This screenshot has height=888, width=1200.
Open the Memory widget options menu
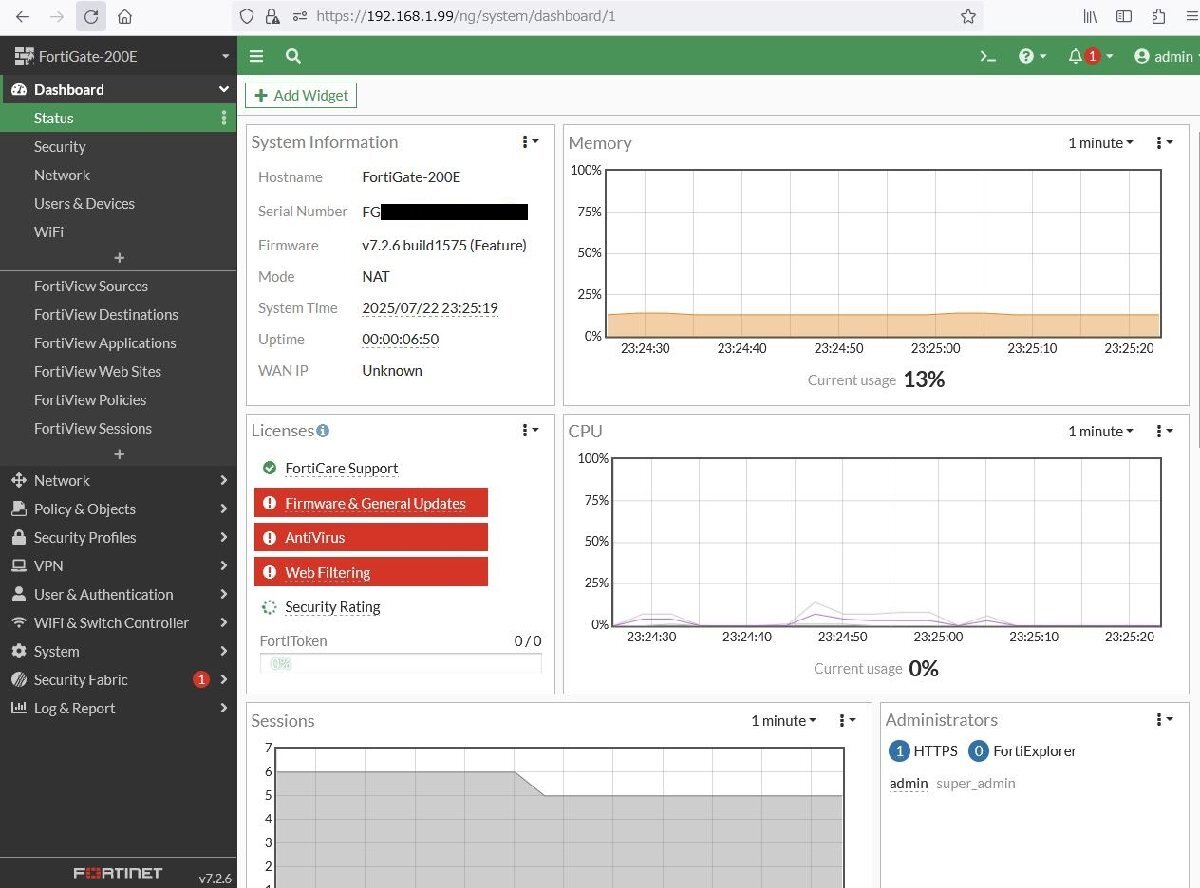(x=1164, y=143)
